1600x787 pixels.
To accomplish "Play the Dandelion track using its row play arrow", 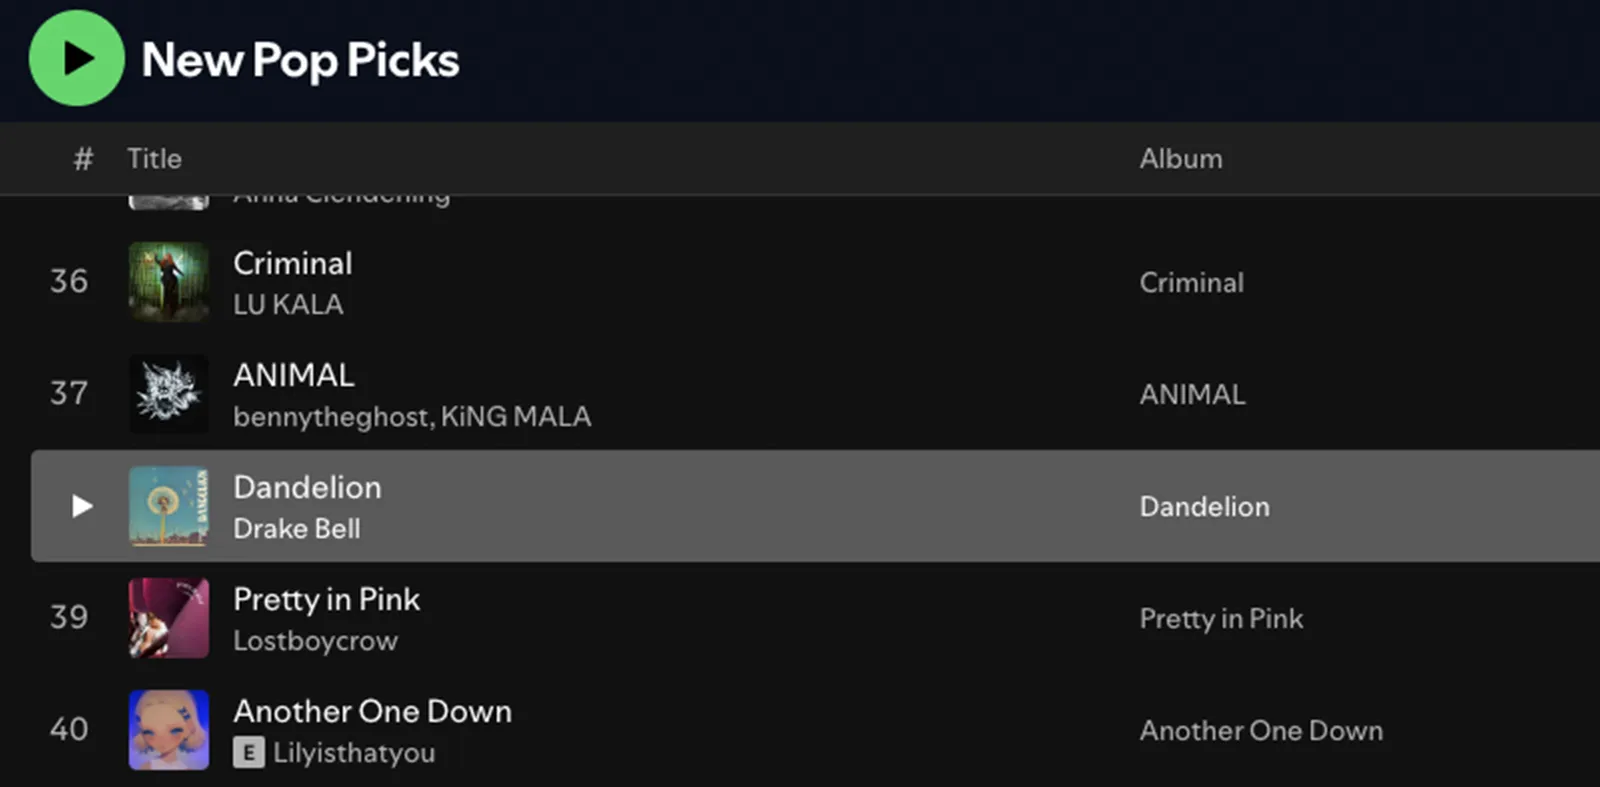I will click(x=82, y=506).
